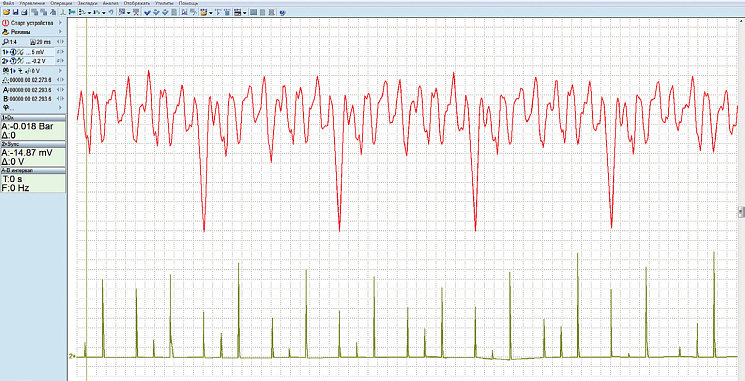This screenshot has height=381, width=745.
Task: Save recording with the floppy disk icon
Action: coord(16,12)
